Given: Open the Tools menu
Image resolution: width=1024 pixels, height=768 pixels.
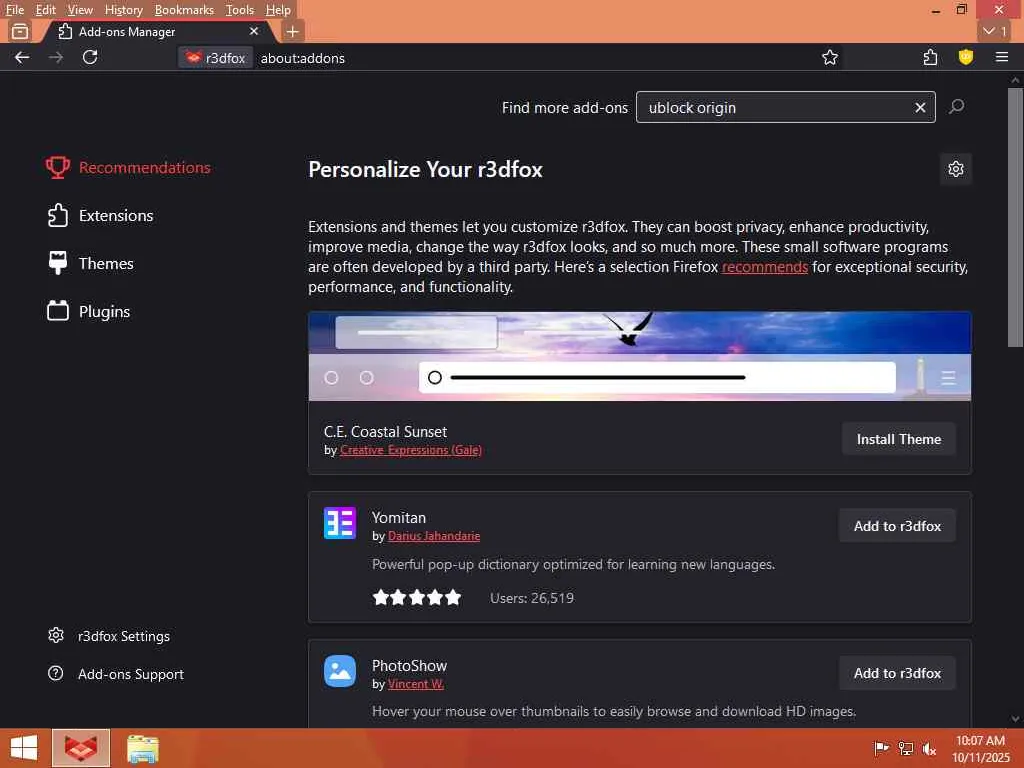Looking at the screenshot, I should 240,10.
